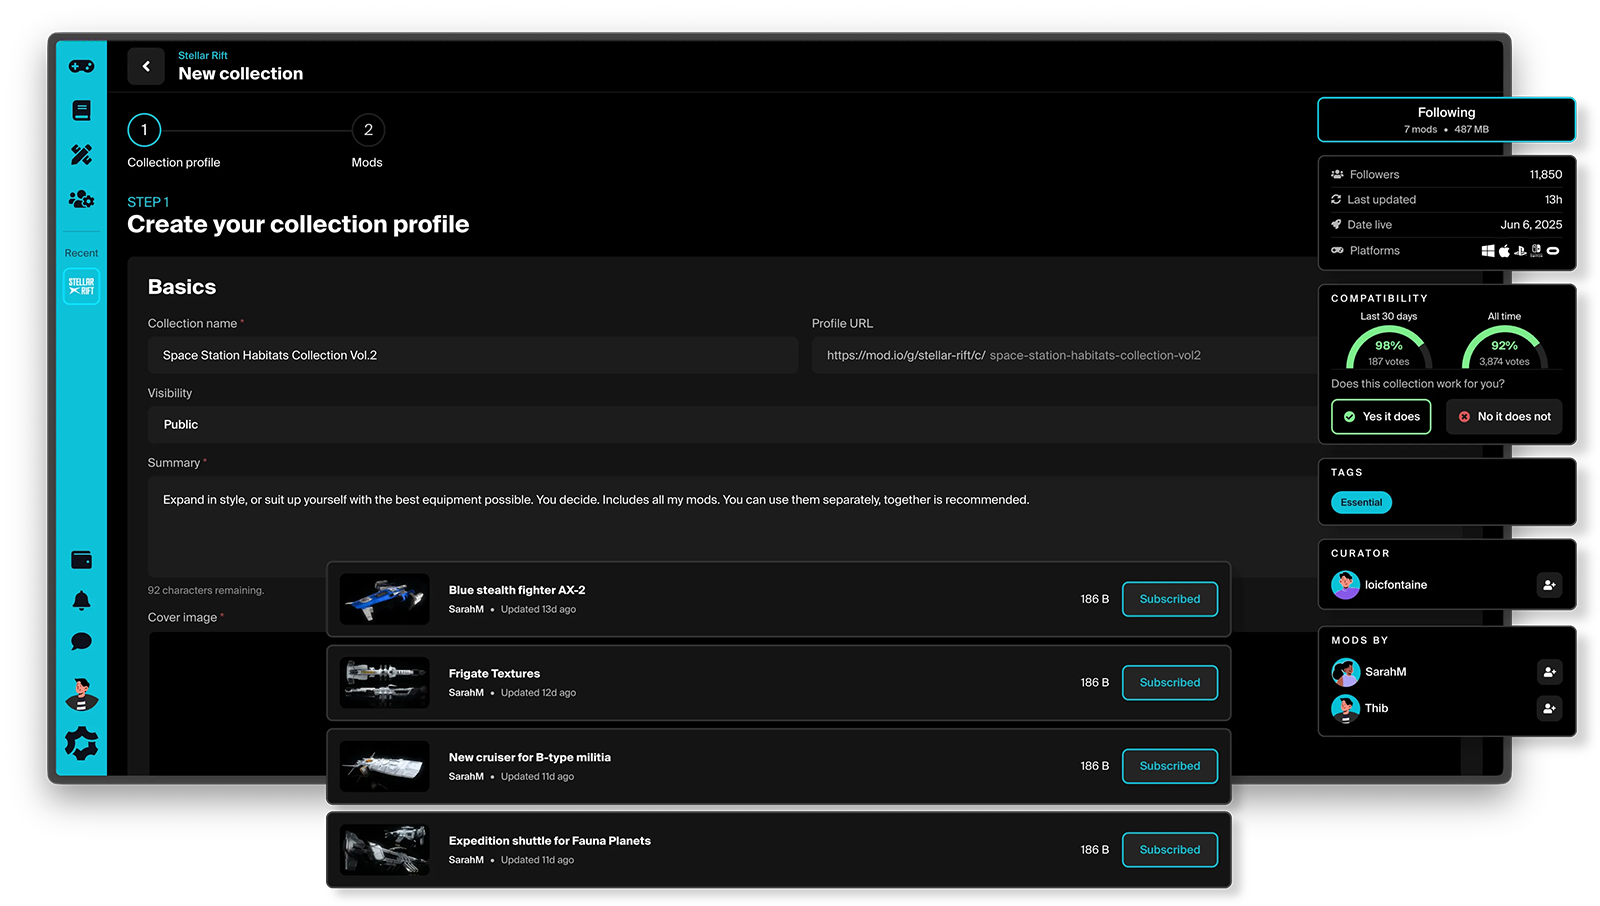Open the notifications bell icon
Screen dimensions: 1600x906
(81, 600)
